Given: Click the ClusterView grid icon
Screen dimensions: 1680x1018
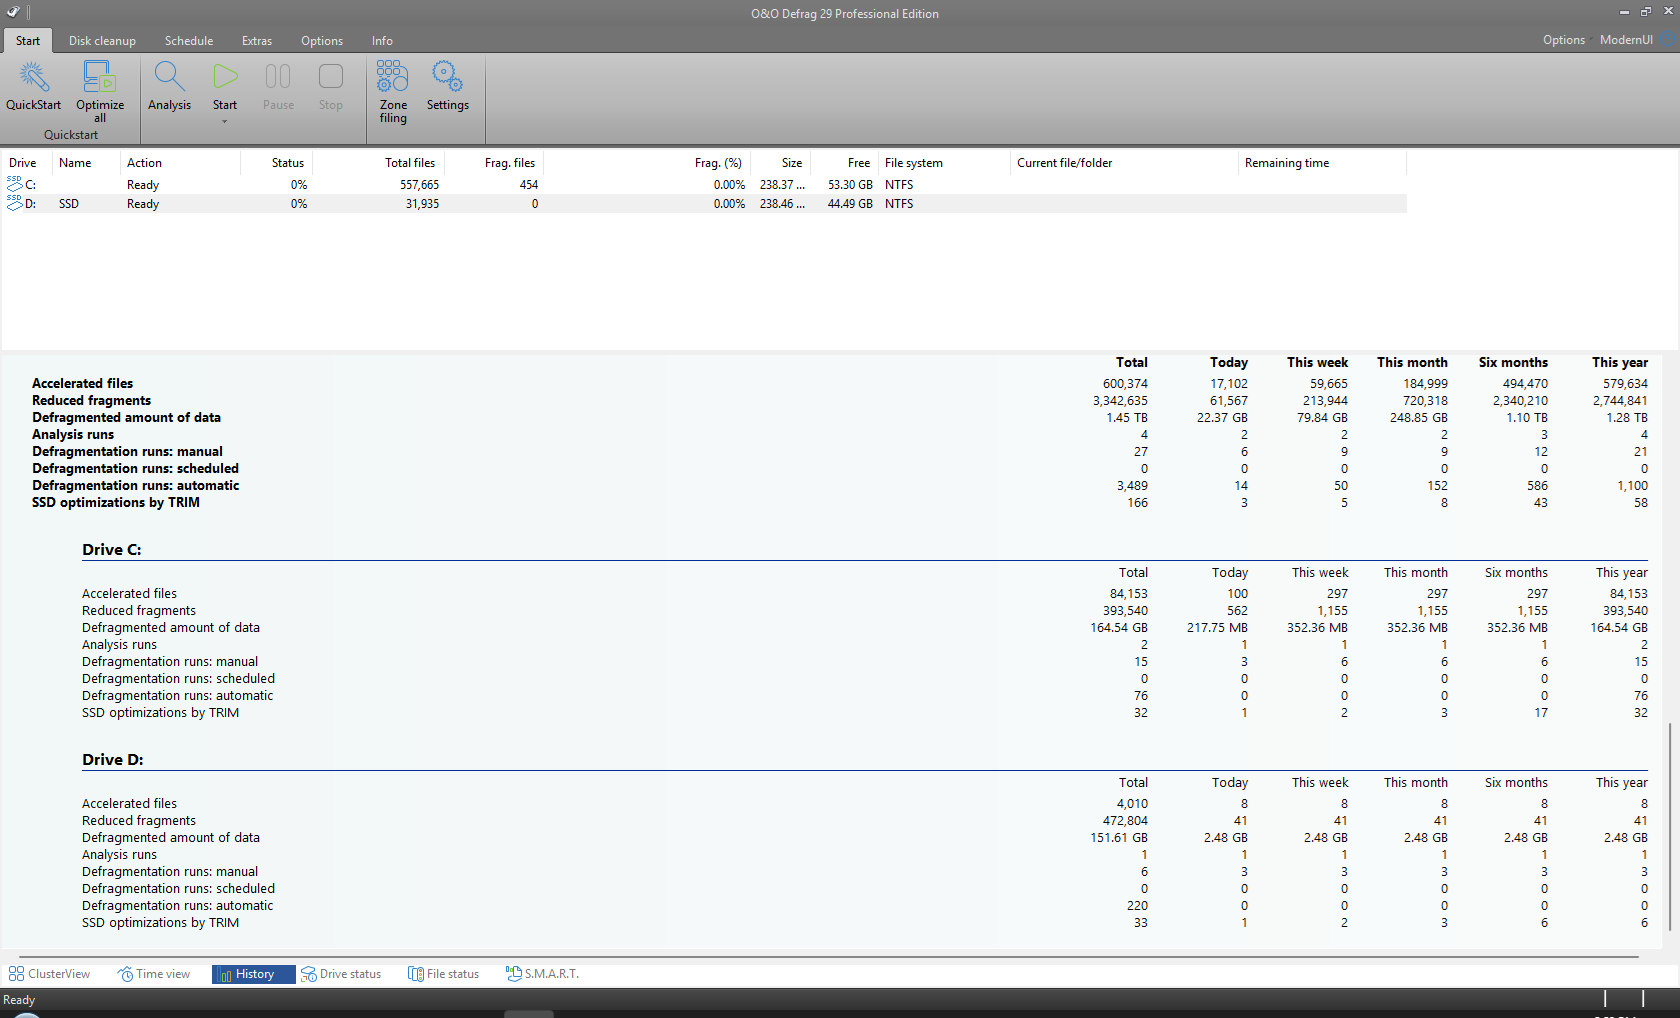Looking at the screenshot, I should click(16, 974).
